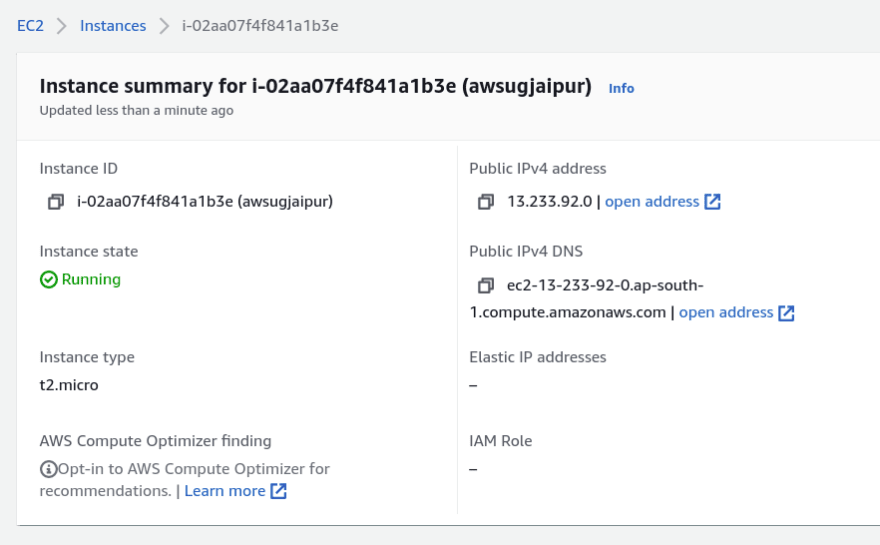Click the green Running status check icon
880x545 pixels.
click(49, 280)
